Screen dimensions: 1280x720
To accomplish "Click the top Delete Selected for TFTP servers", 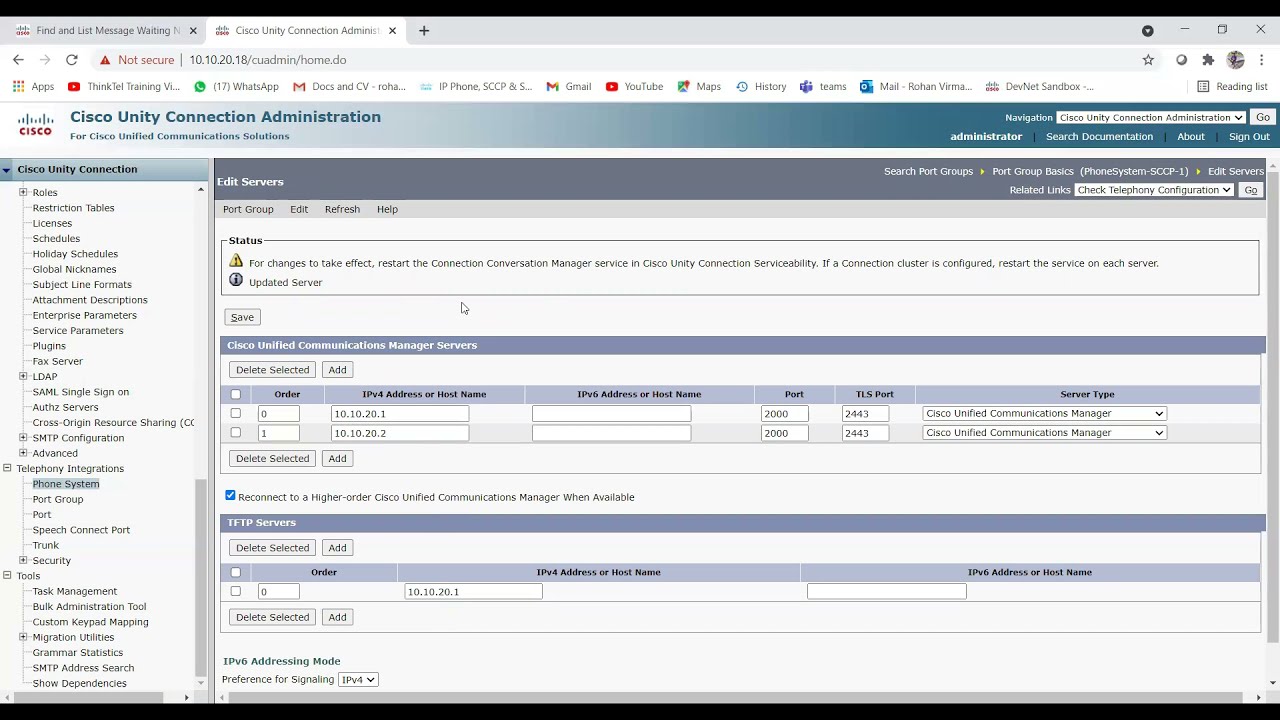I will tap(272, 548).
